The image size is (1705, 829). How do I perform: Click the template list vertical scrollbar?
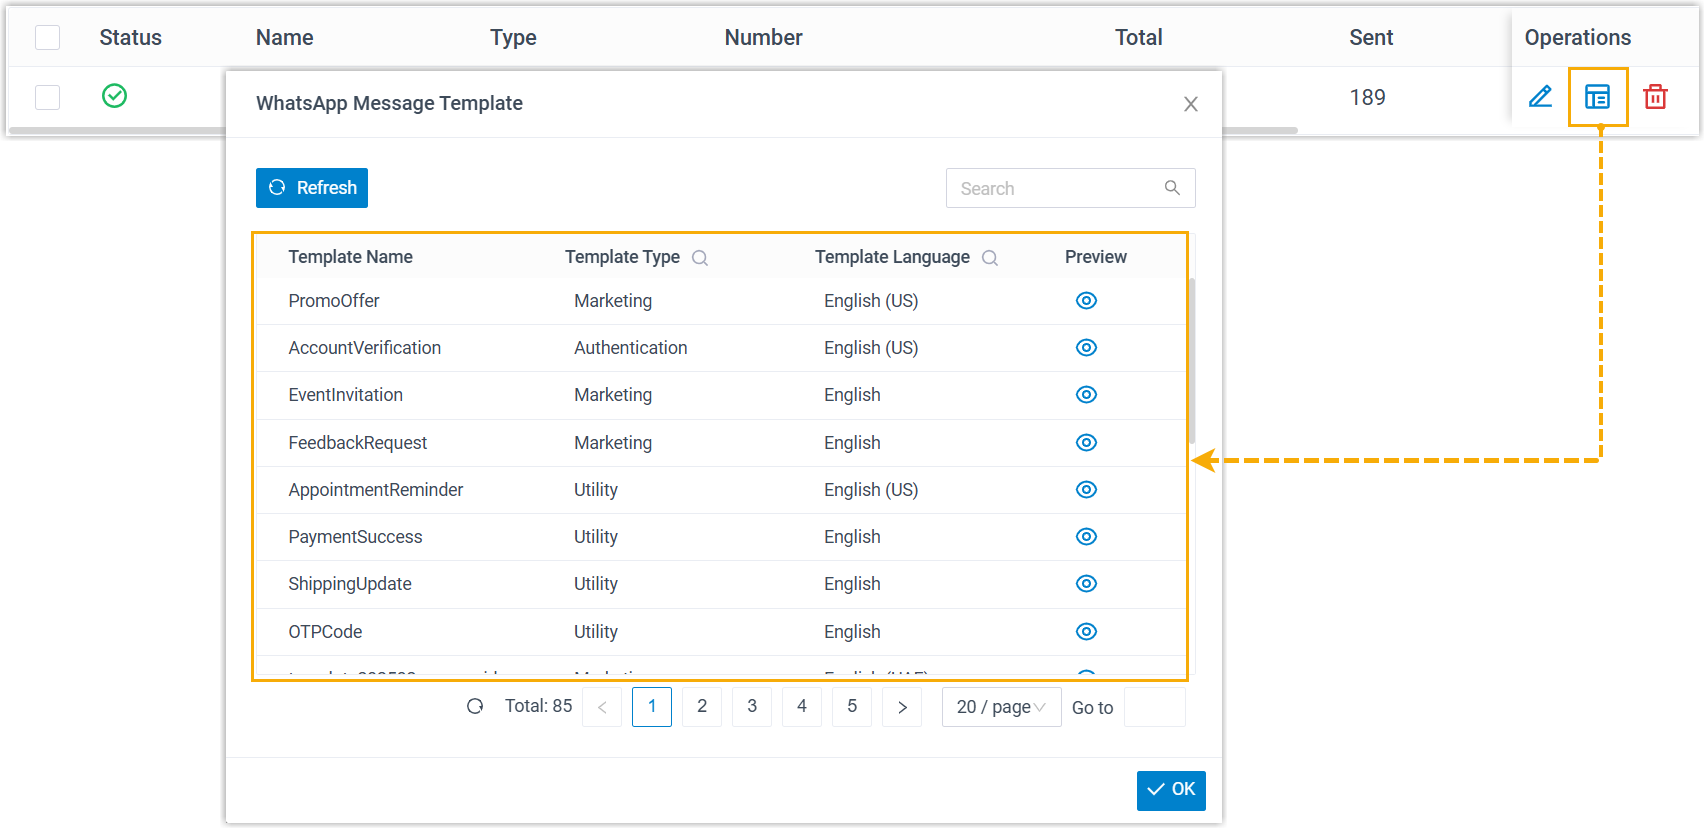pos(1192,360)
